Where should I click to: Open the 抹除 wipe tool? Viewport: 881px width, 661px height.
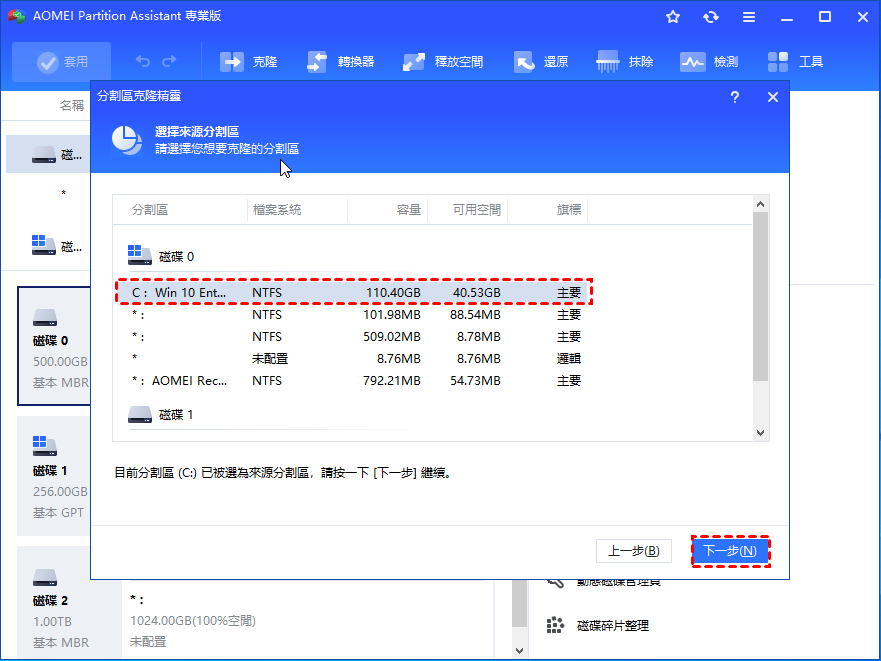click(625, 62)
